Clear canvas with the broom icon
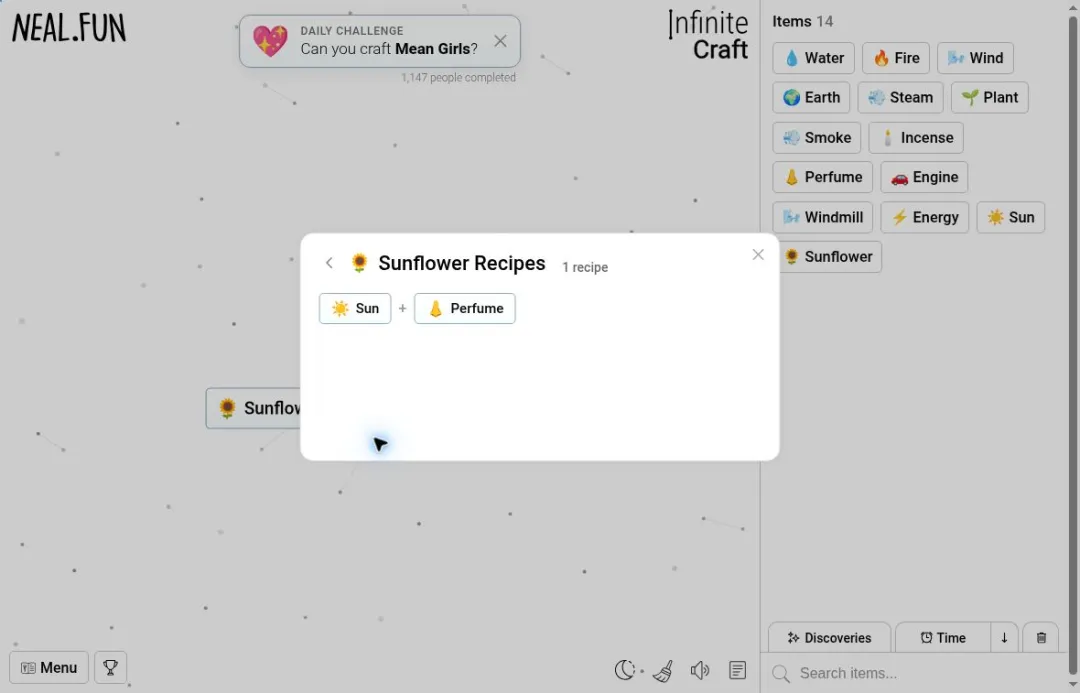Image resolution: width=1080 pixels, height=693 pixels. [x=663, y=670]
